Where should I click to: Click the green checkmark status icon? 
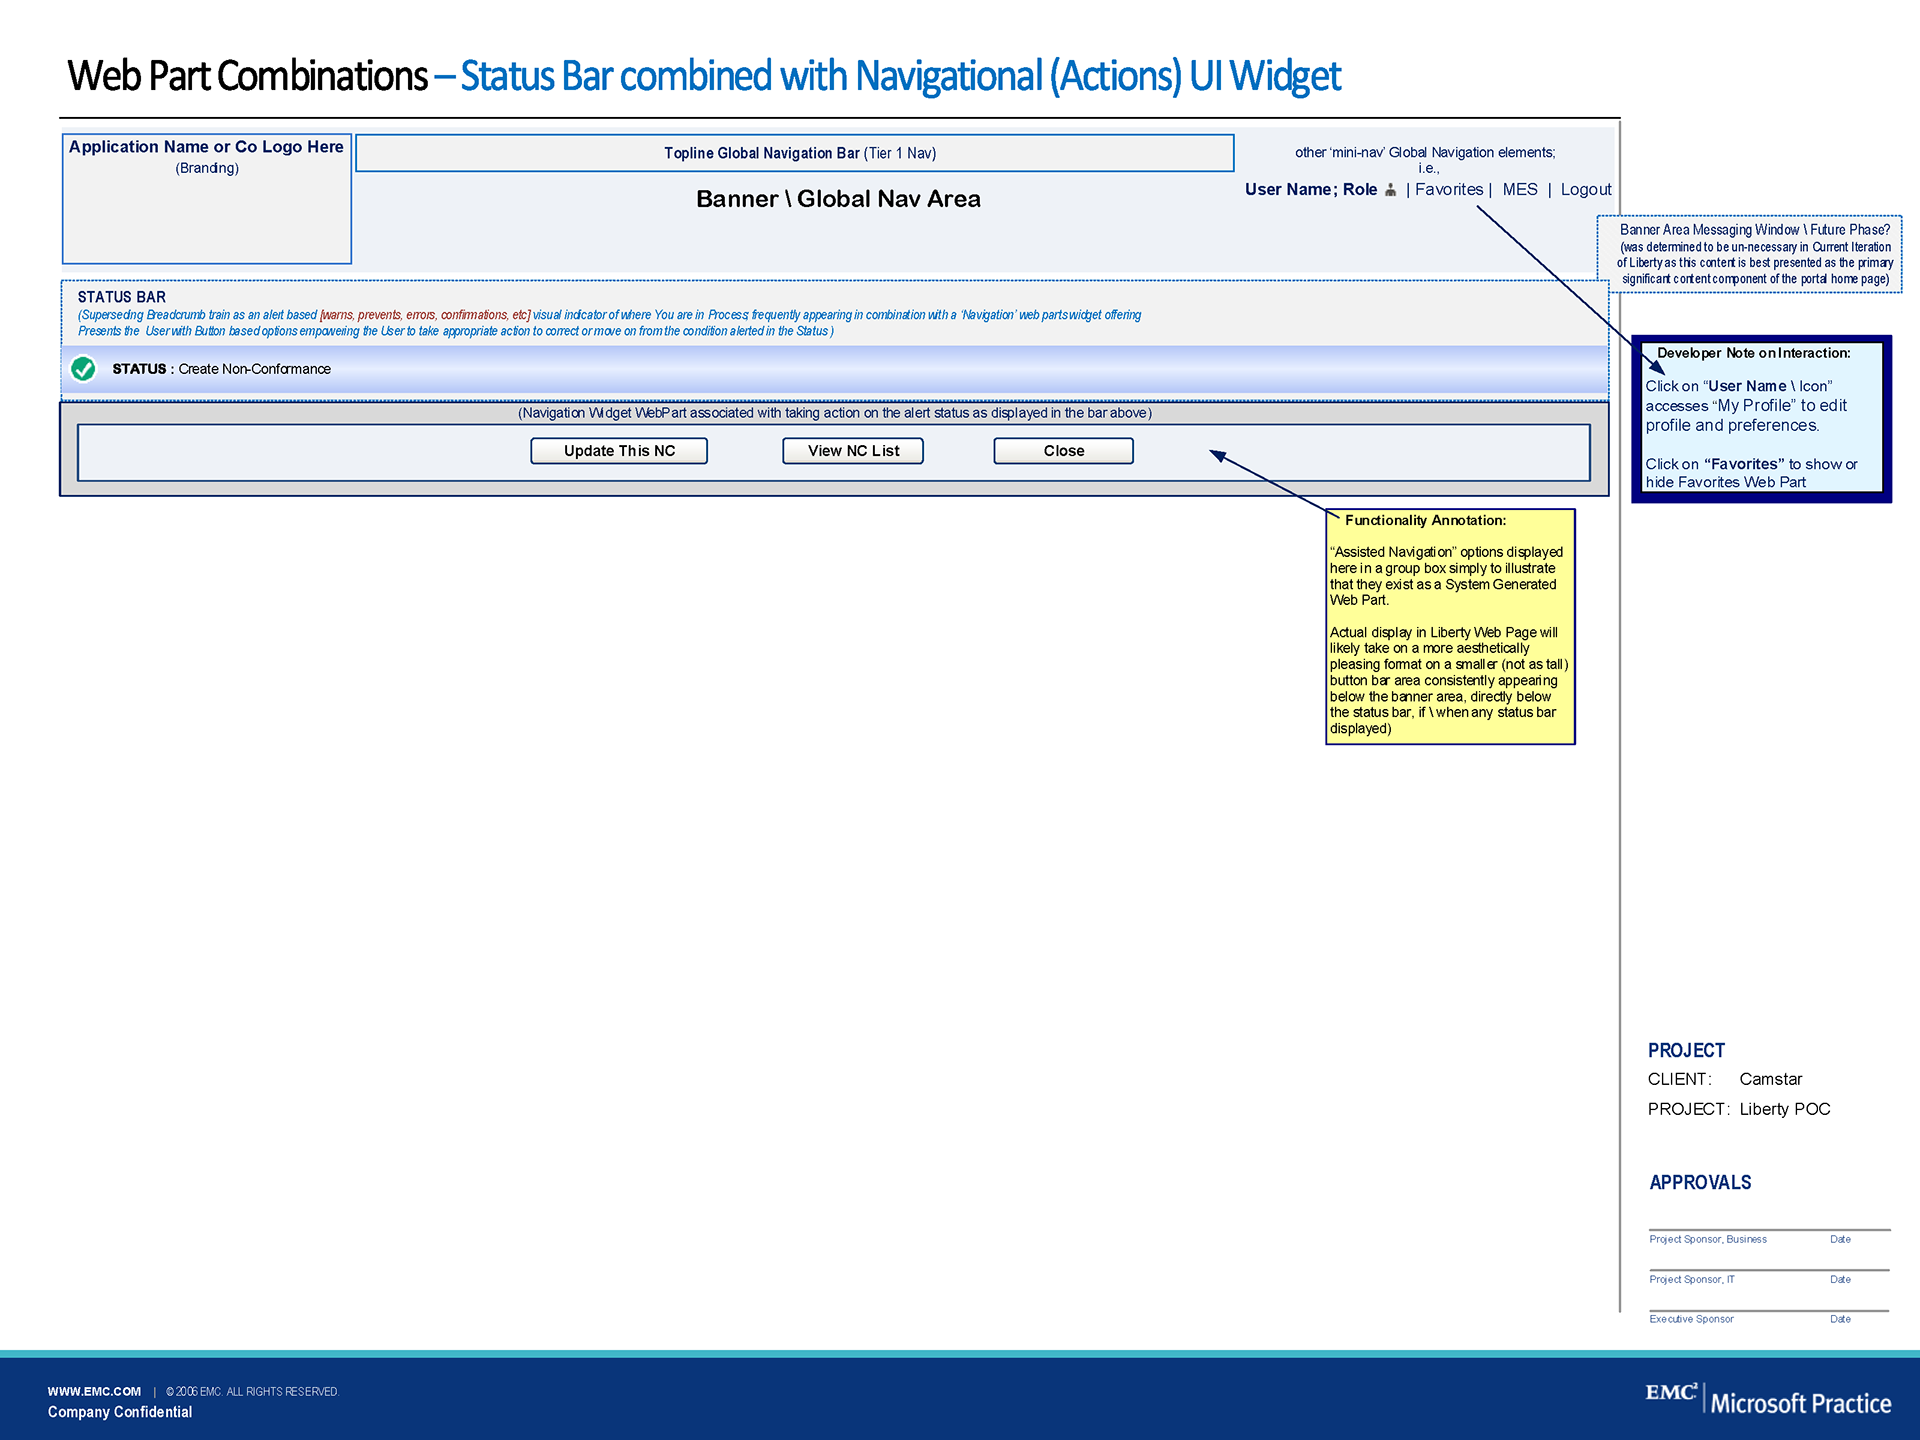(x=84, y=369)
